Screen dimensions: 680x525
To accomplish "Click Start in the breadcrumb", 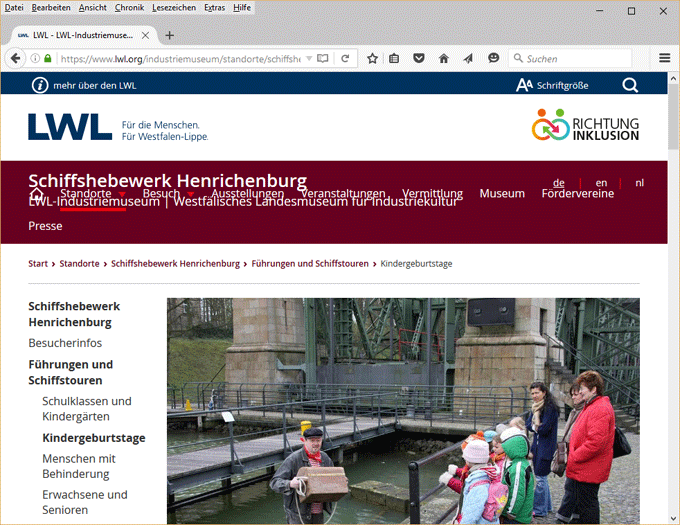I will (38, 264).
